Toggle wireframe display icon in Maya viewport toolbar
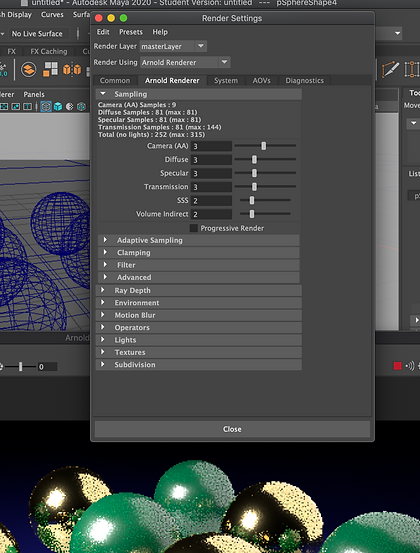Screen dimensions: 420x553 coord(46,106)
